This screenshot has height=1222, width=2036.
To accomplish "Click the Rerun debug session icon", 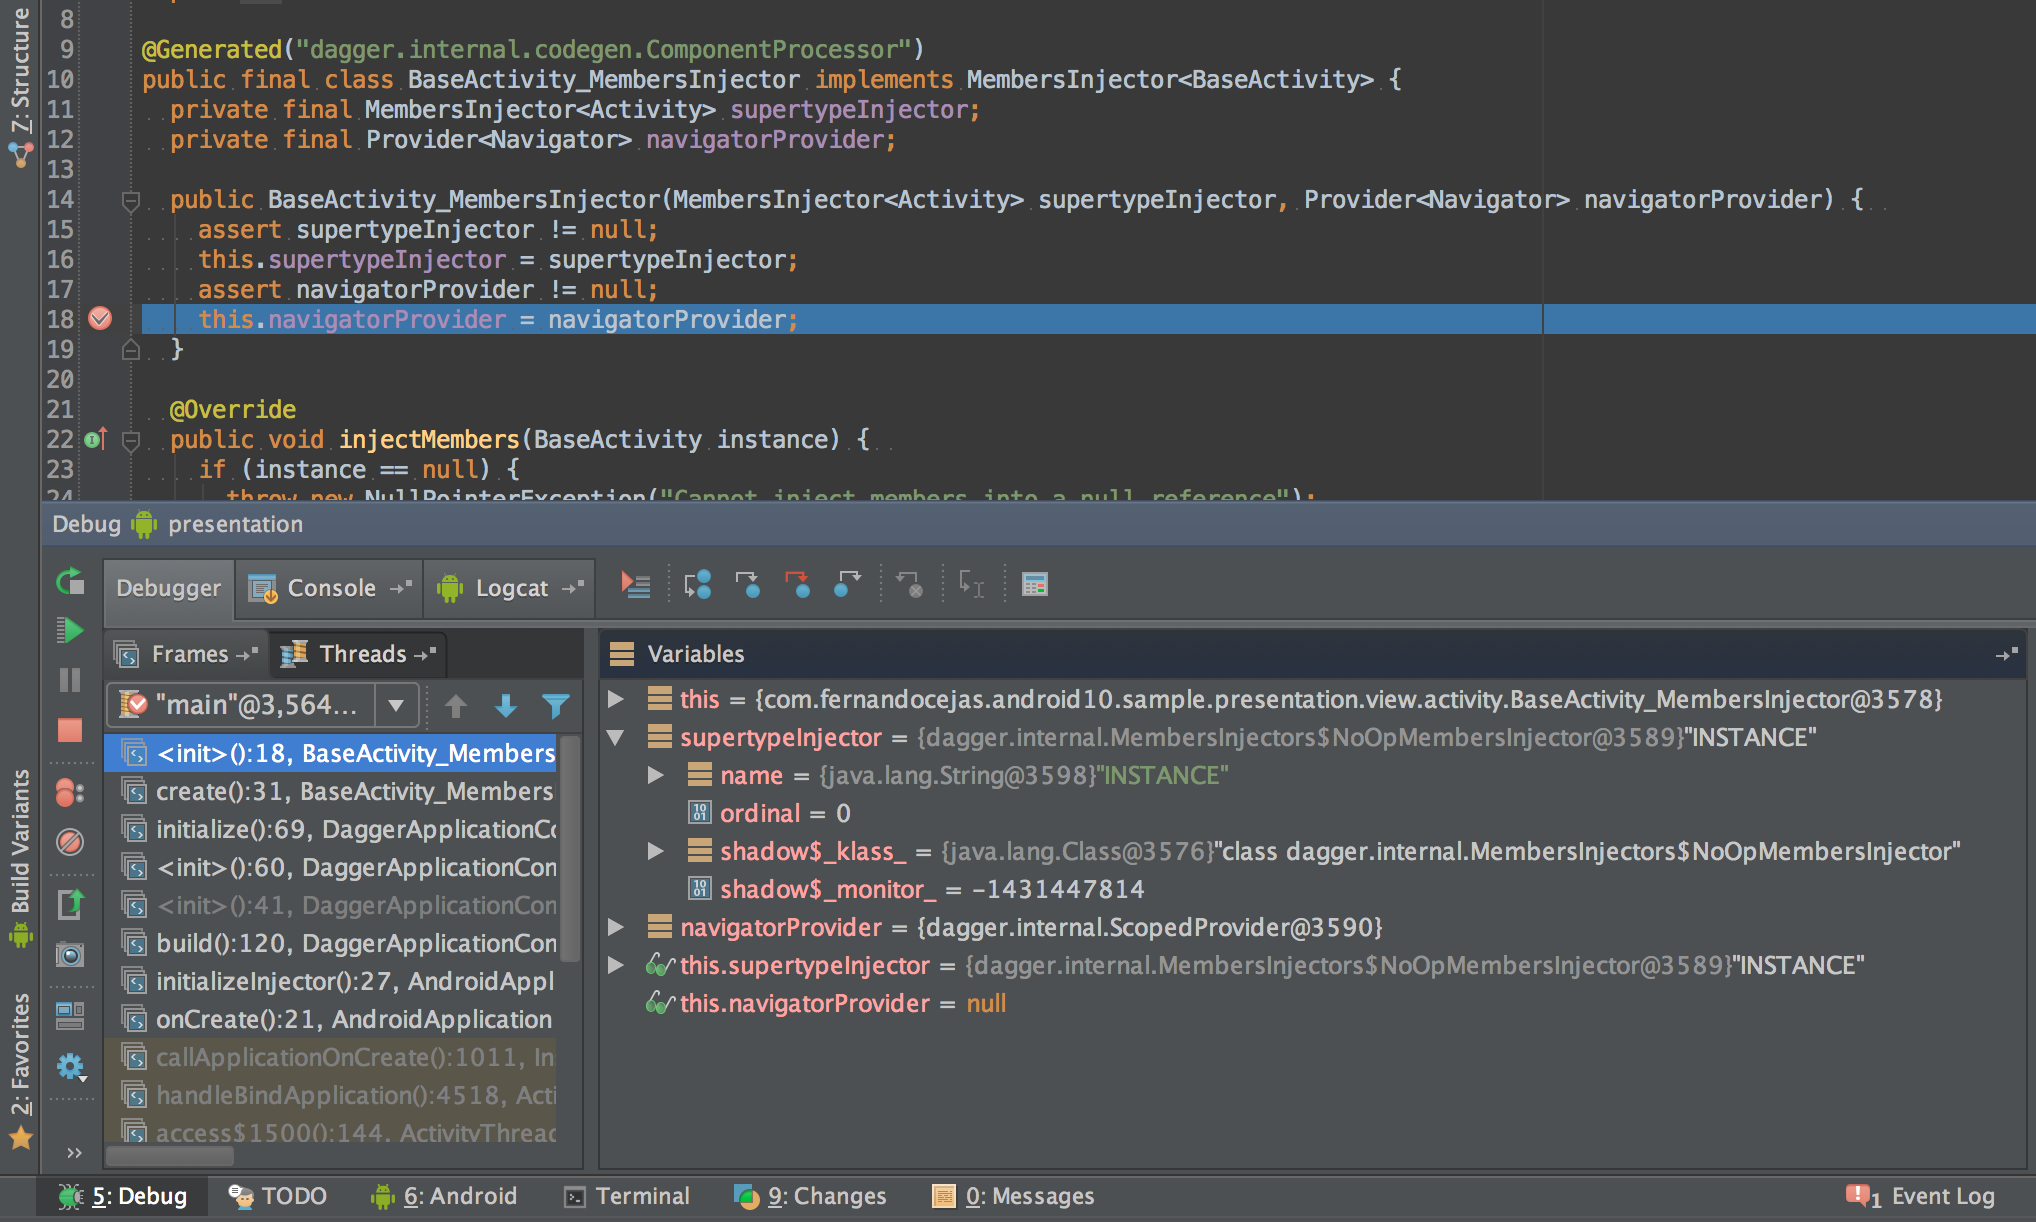I will 70,582.
